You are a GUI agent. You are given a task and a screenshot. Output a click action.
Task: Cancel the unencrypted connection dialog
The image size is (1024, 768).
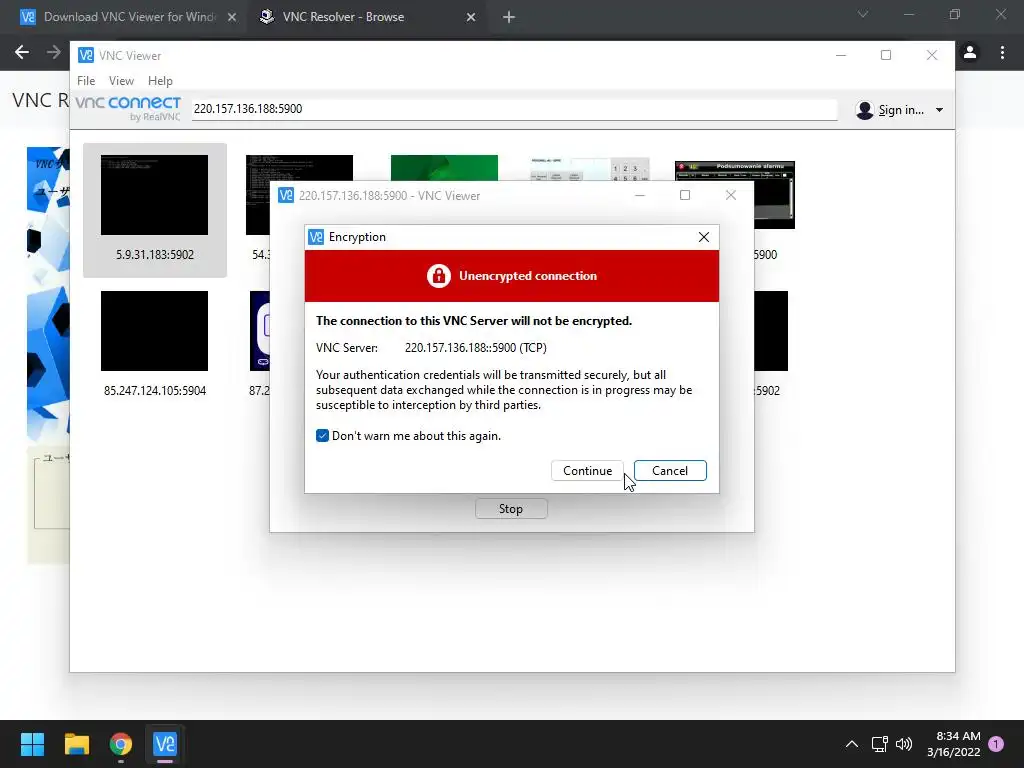670,471
